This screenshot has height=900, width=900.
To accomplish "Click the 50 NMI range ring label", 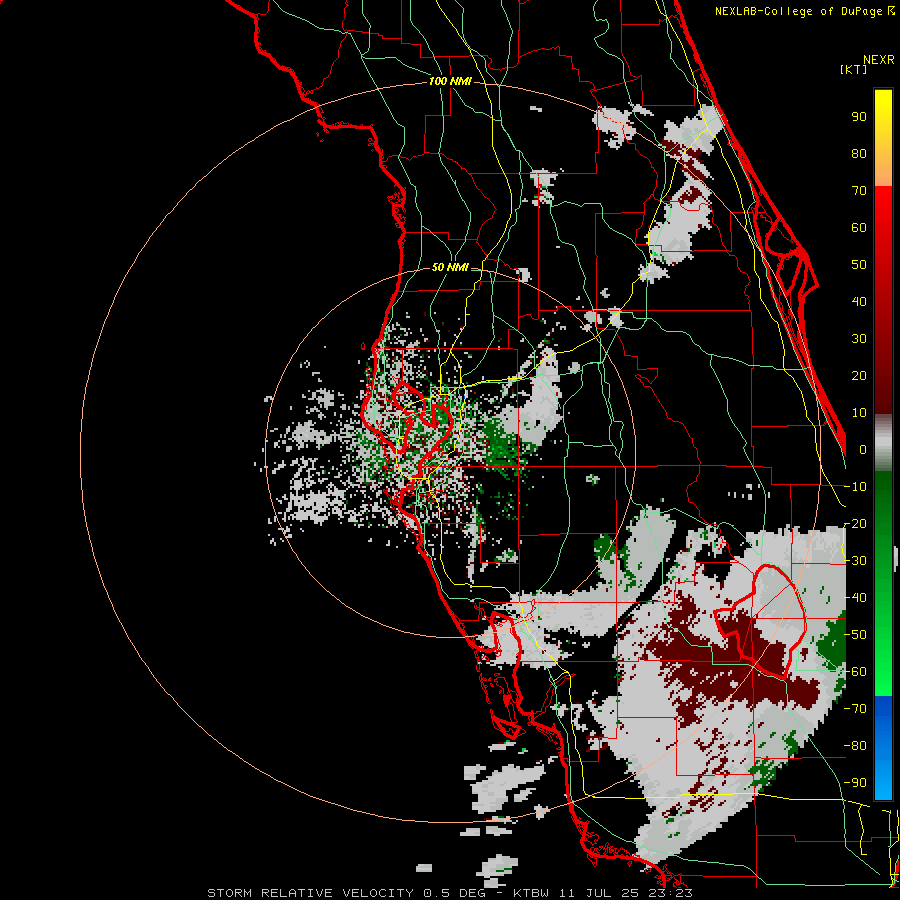I will coord(450,267).
